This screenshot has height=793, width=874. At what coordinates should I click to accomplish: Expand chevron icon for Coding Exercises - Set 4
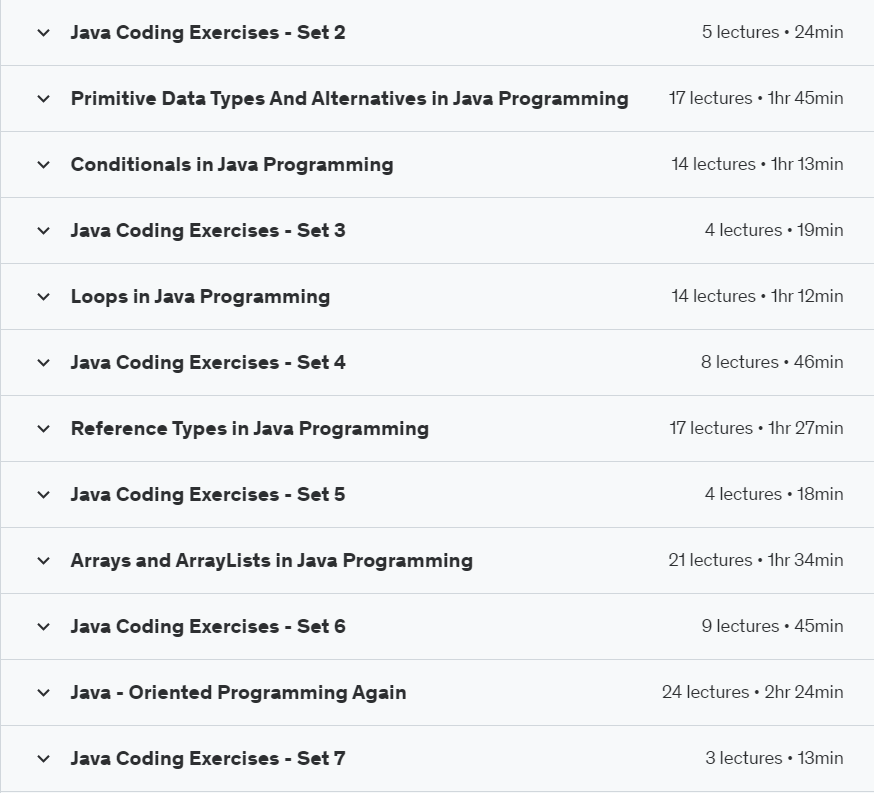tap(43, 363)
